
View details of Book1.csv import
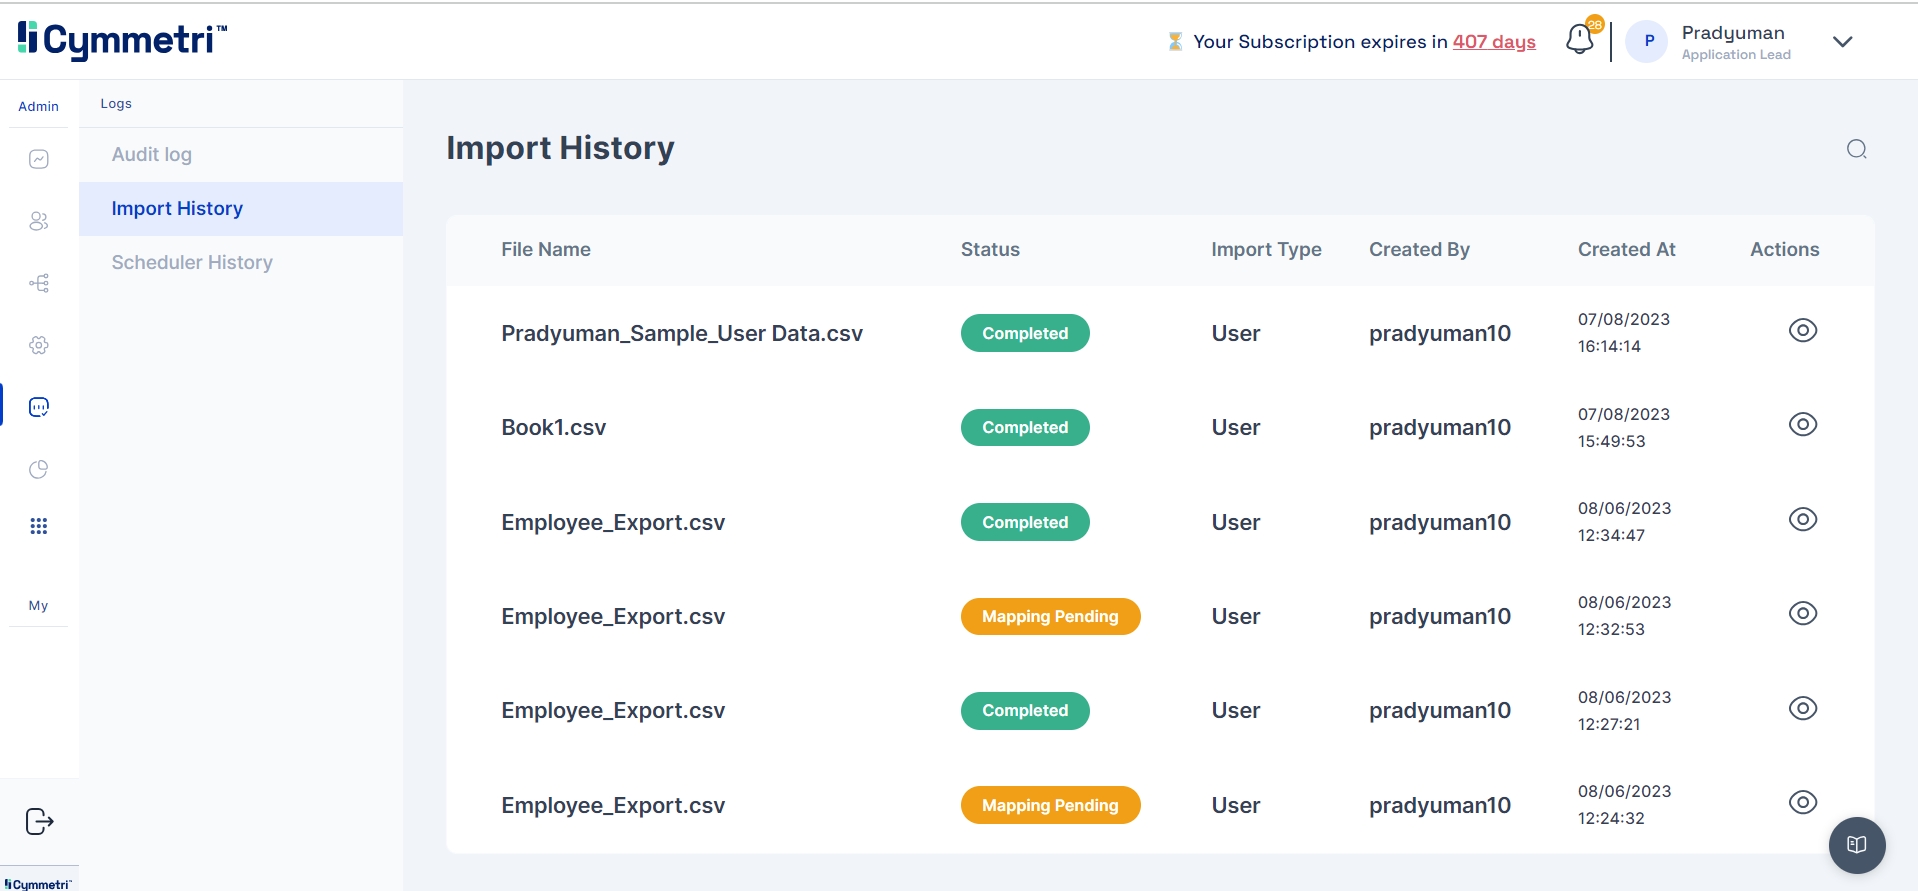click(x=1802, y=424)
